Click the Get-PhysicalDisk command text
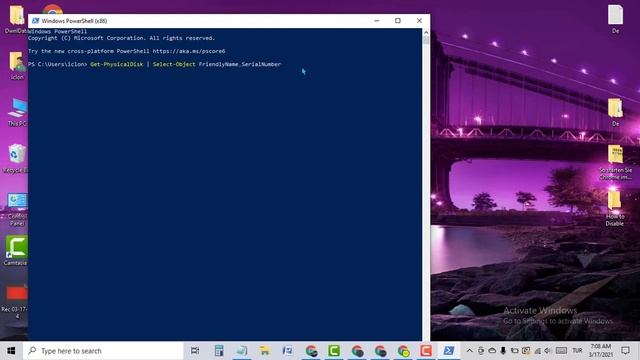The image size is (640, 360). click(x=117, y=64)
